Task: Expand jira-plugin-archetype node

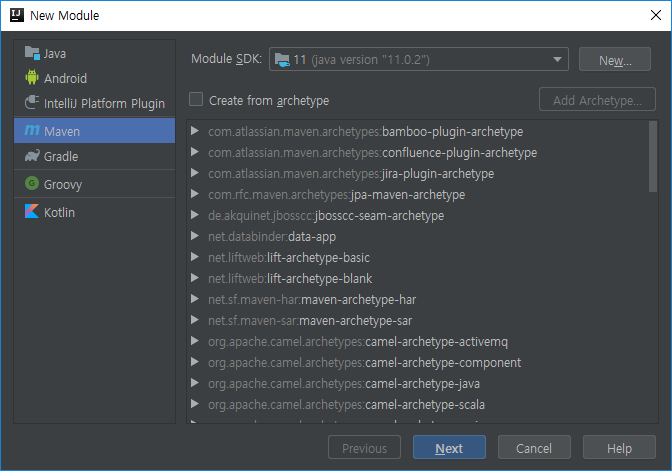Action: pos(195,173)
